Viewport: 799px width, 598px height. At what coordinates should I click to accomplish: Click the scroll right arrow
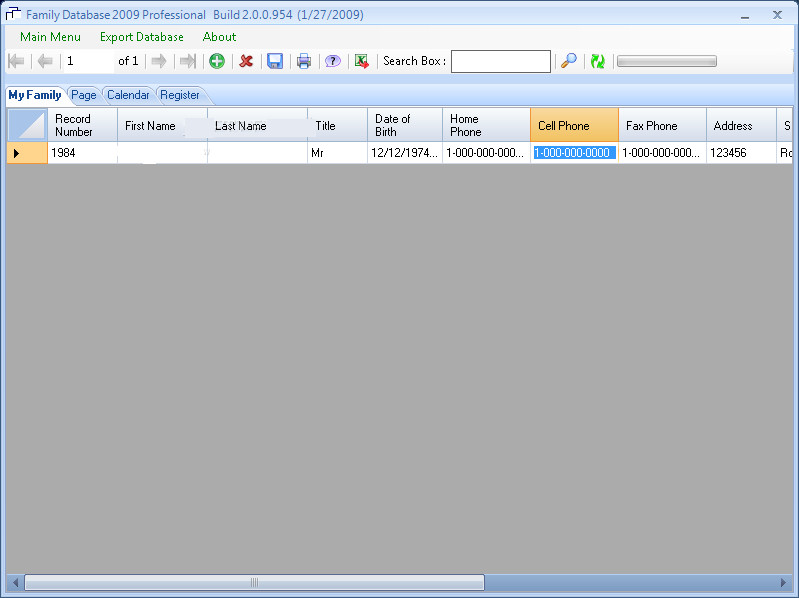[x=783, y=582]
